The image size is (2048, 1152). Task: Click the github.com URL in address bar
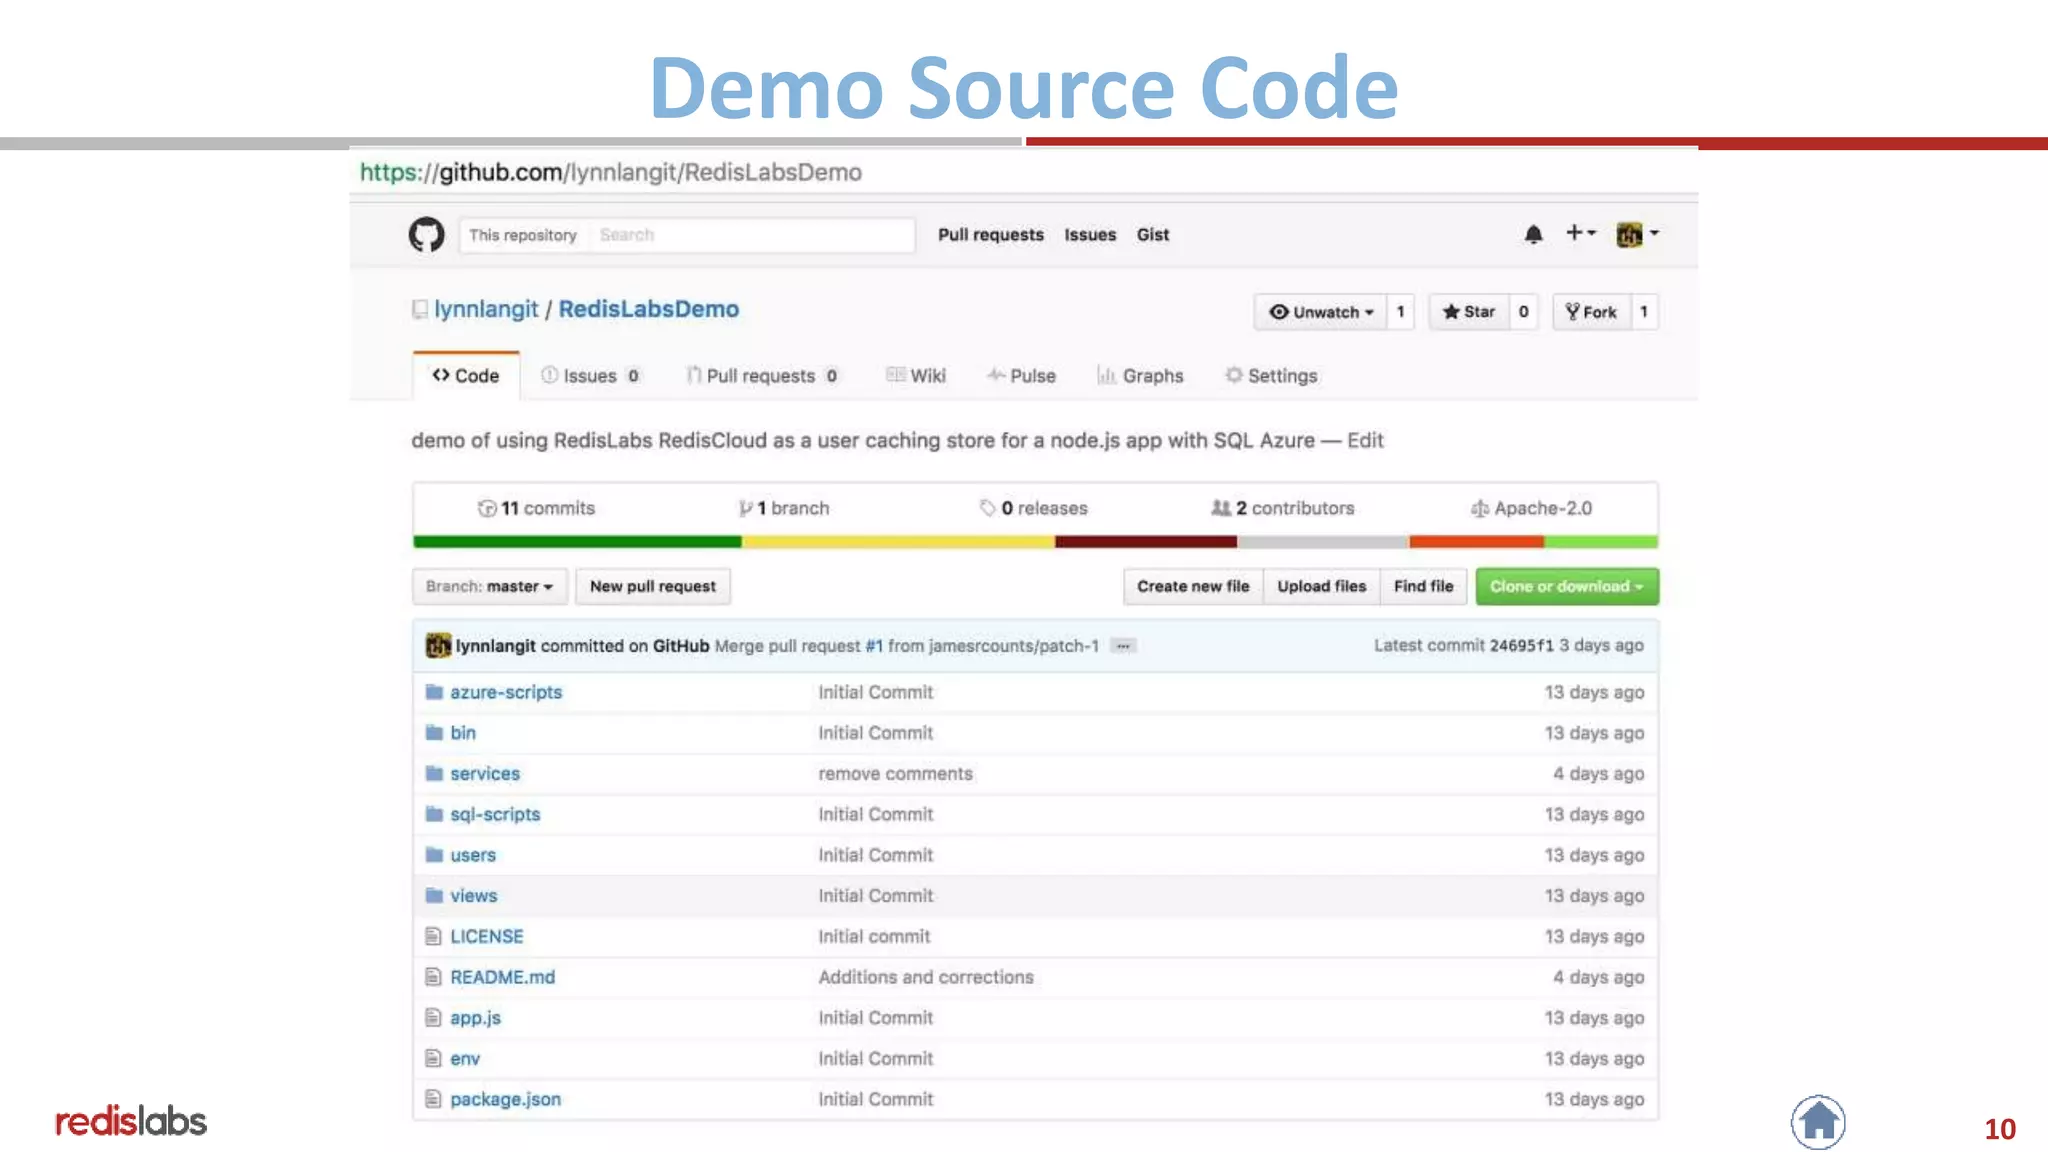coord(610,173)
